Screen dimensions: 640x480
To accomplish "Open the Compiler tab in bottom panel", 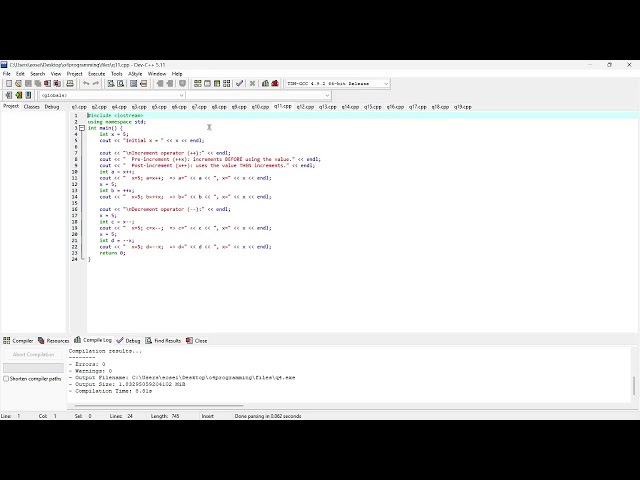I will click(x=18, y=340).
